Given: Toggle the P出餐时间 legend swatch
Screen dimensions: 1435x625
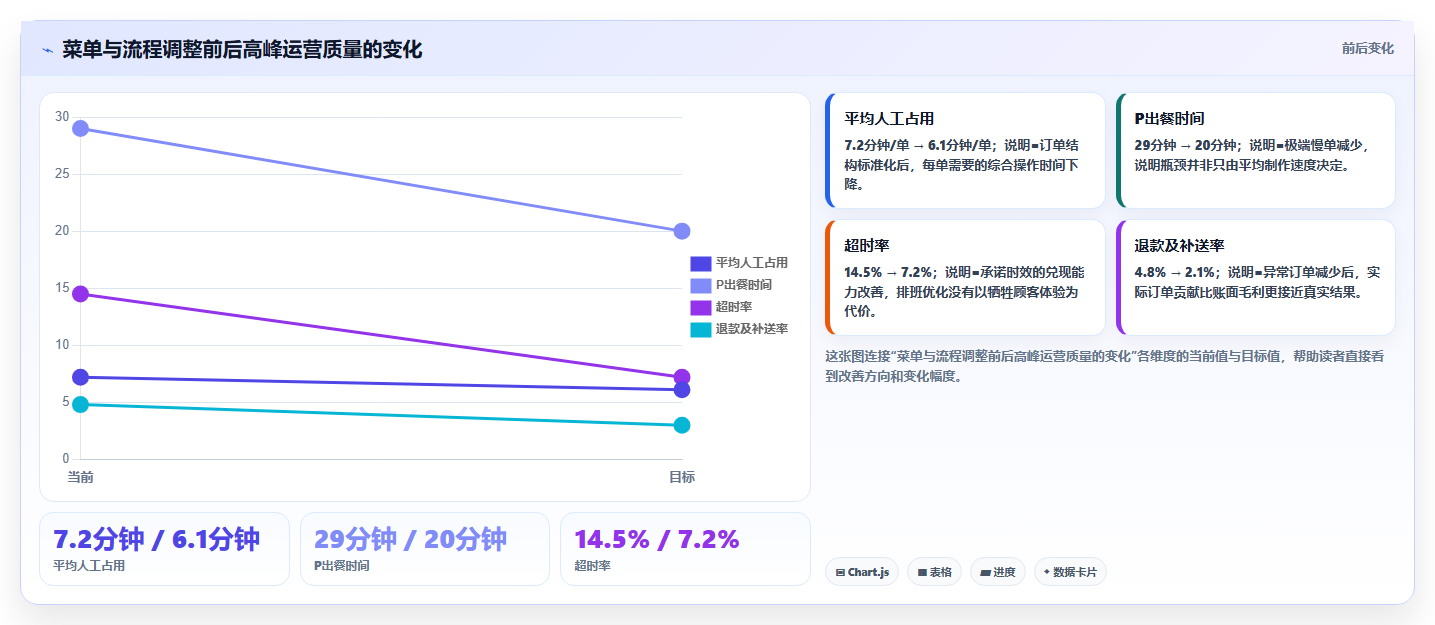Looking at the screenshot, I should click(x=701, y=285).
